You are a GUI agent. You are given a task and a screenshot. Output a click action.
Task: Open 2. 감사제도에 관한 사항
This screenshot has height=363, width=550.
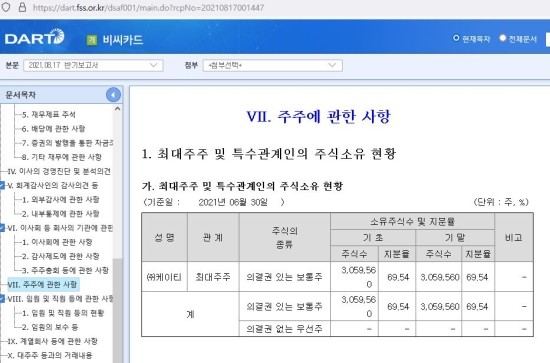click(61, 256)
